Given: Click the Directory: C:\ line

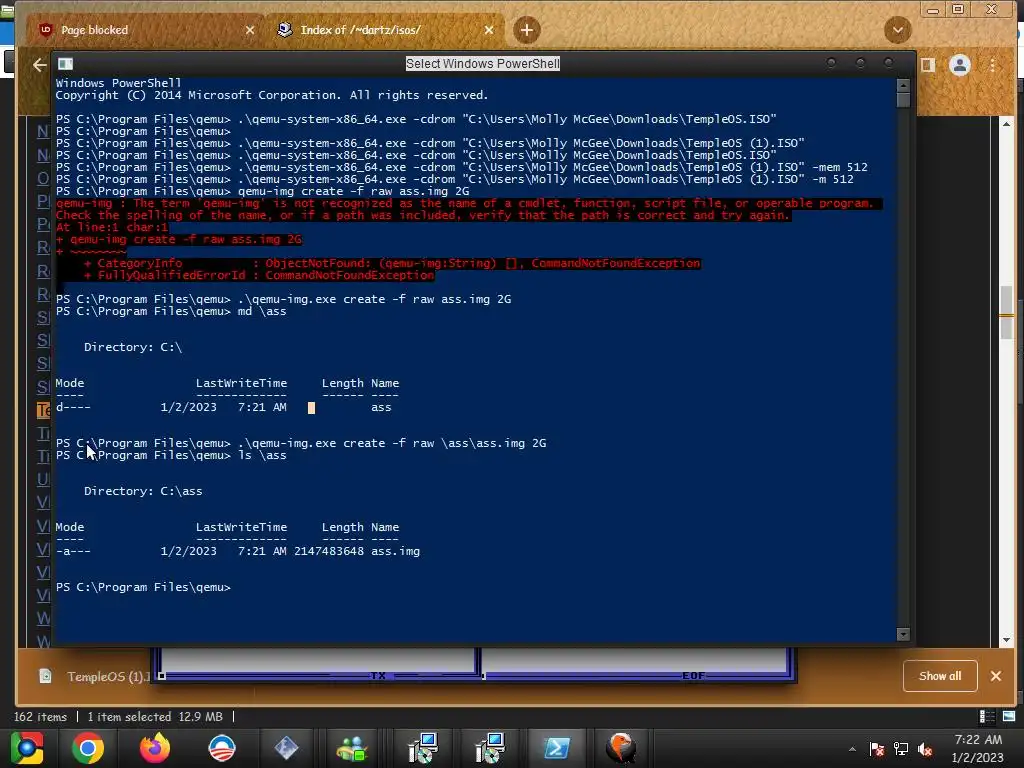Looking at the screenshot, I should (x=133, y=347).
